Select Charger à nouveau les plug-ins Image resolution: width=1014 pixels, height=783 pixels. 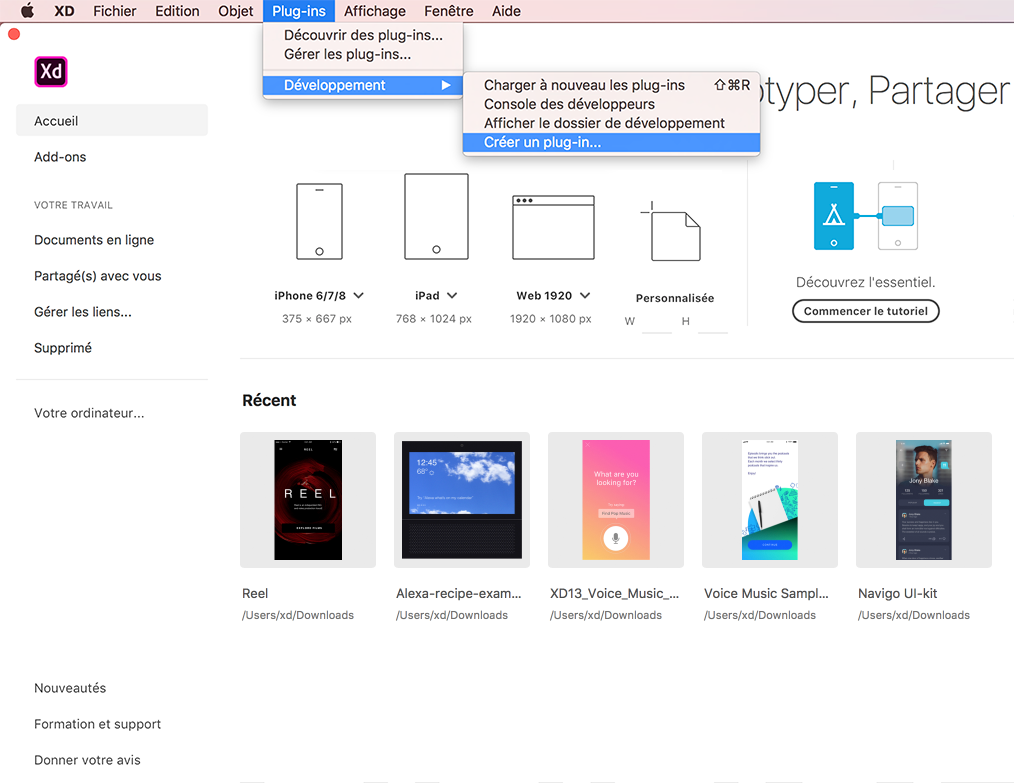[611, 85]
